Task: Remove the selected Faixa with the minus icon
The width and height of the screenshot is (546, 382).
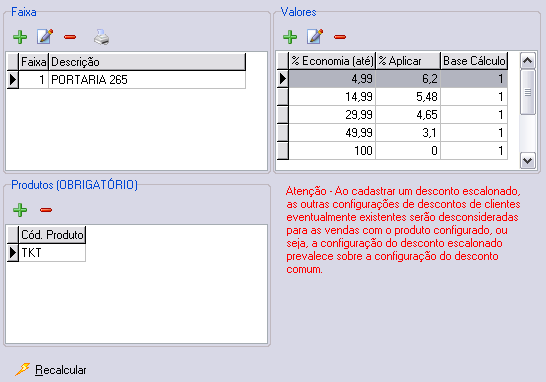Action: click(x=70, y=37)
